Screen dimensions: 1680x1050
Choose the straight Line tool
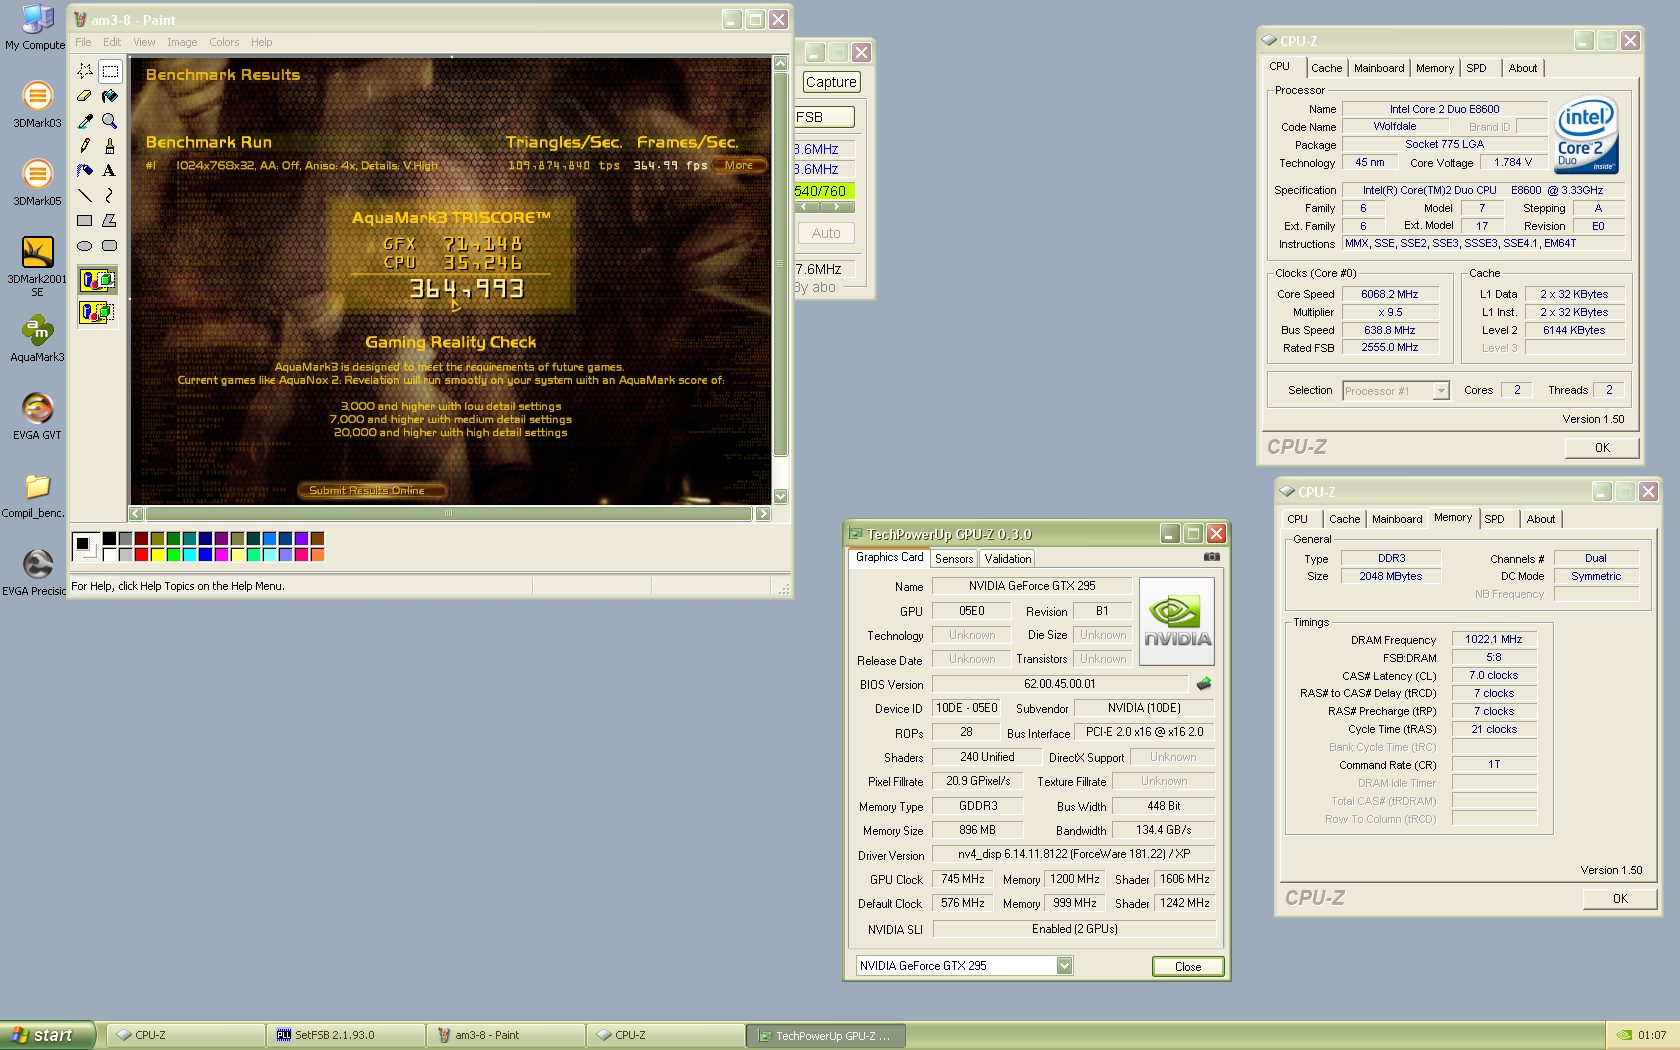85,196
